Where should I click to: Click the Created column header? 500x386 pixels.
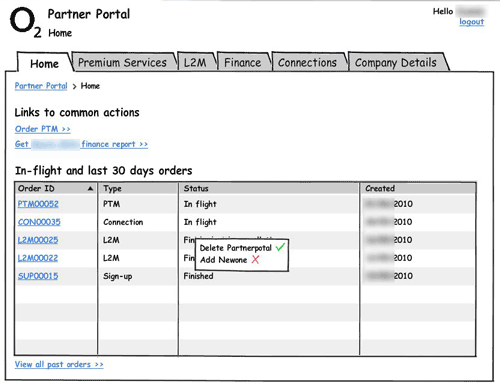tap(418, 188)
